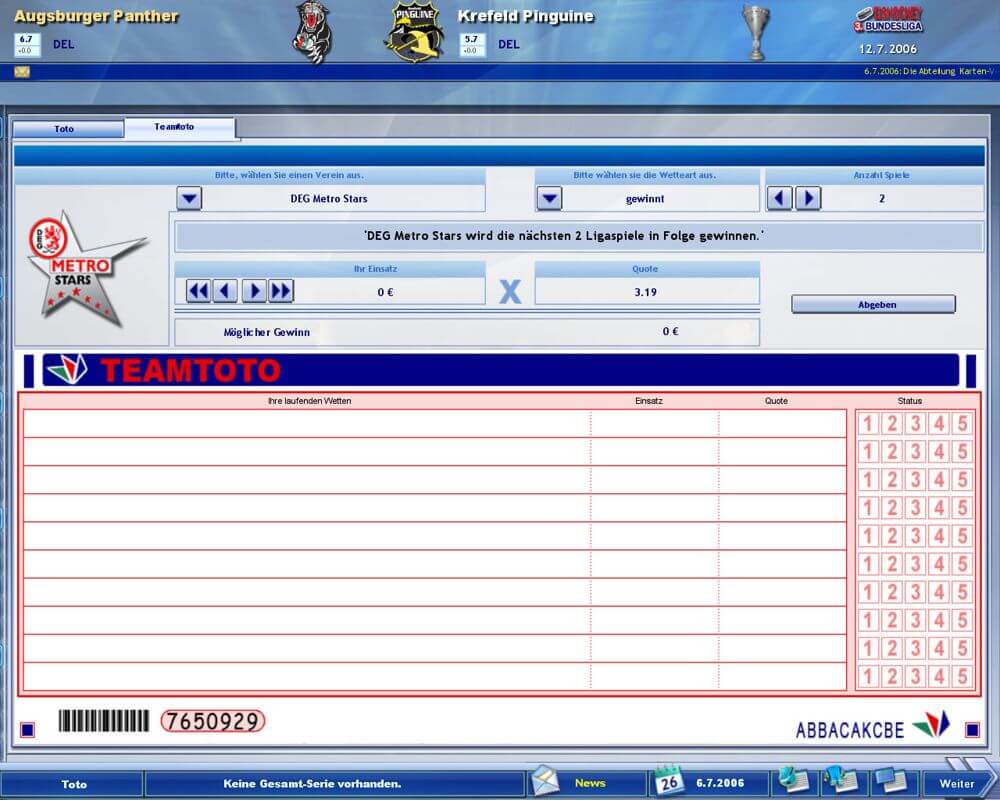Screen dimensions: 1000x800
Task: Click the Anzahl Spiele value 2
Action: pos(882,199)
